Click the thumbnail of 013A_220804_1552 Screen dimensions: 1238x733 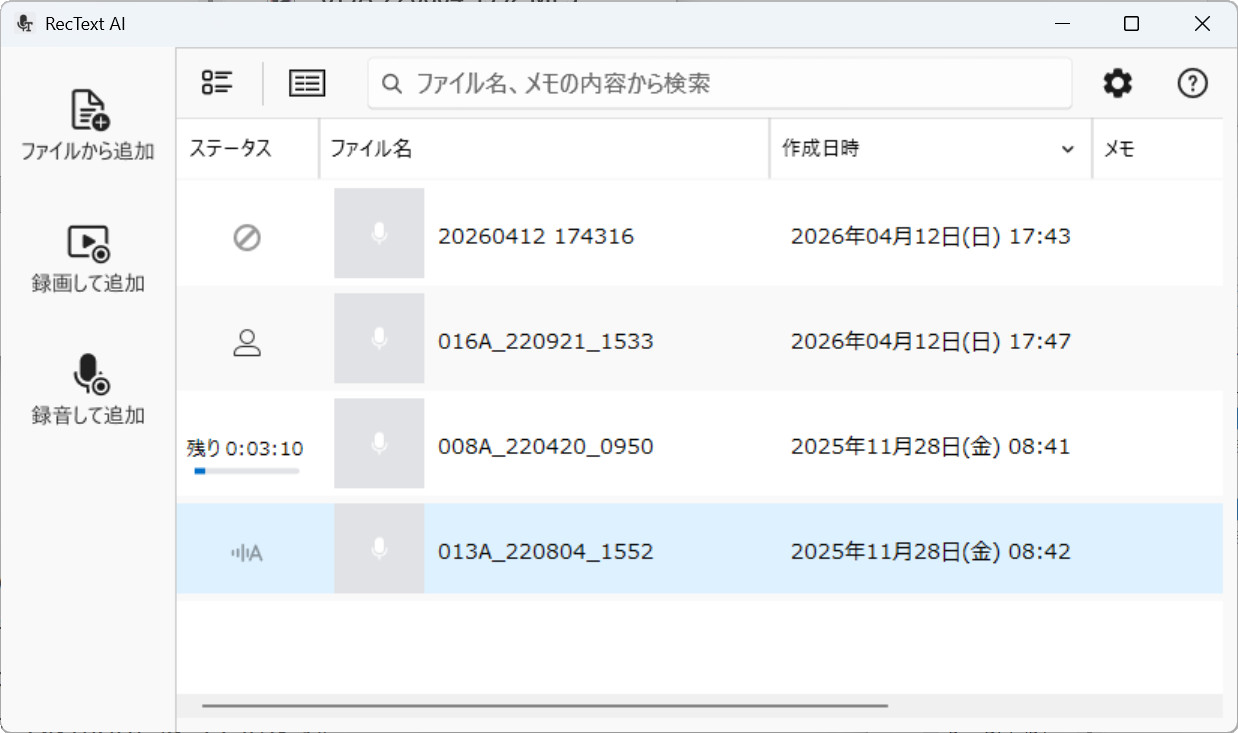pos(379,548)
